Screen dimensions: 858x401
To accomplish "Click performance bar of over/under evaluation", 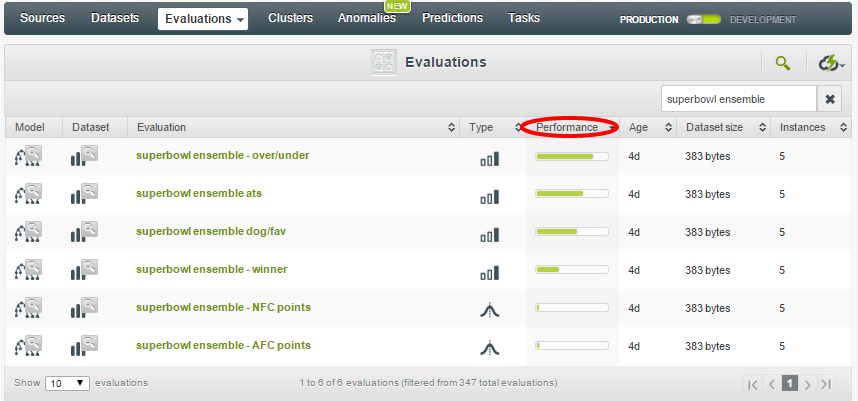I will tap(572, 157).
